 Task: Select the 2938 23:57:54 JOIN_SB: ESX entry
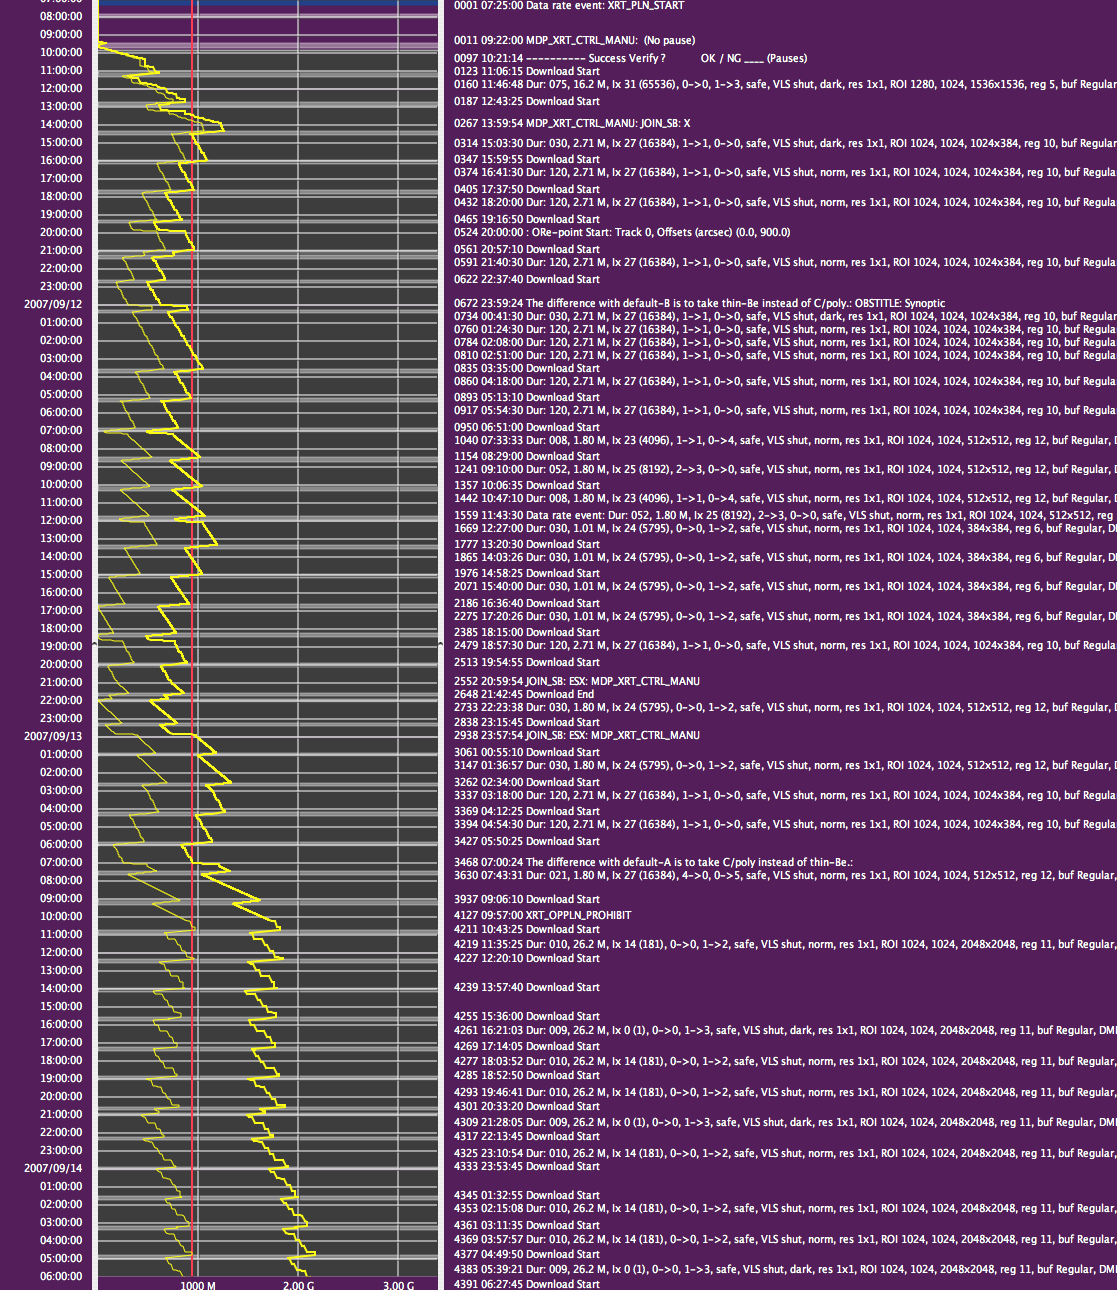click(x=576, y=736)
